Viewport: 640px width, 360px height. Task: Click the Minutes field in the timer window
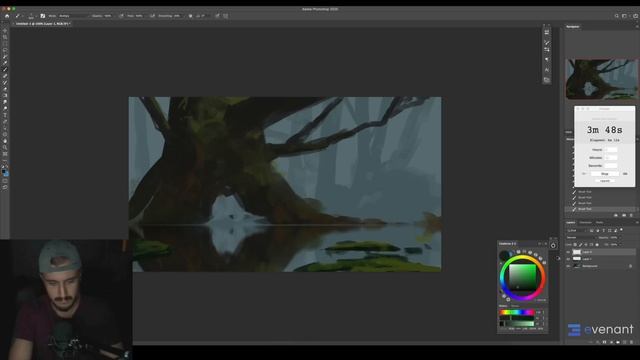coord(611,158)
